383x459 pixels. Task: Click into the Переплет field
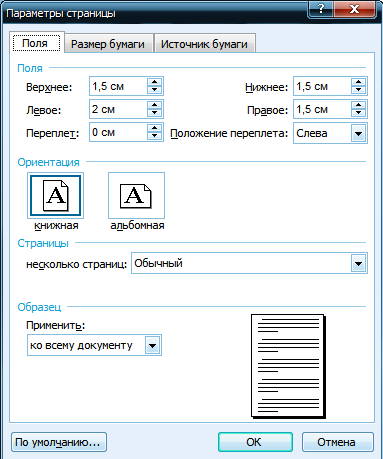[x=118, y=132]
